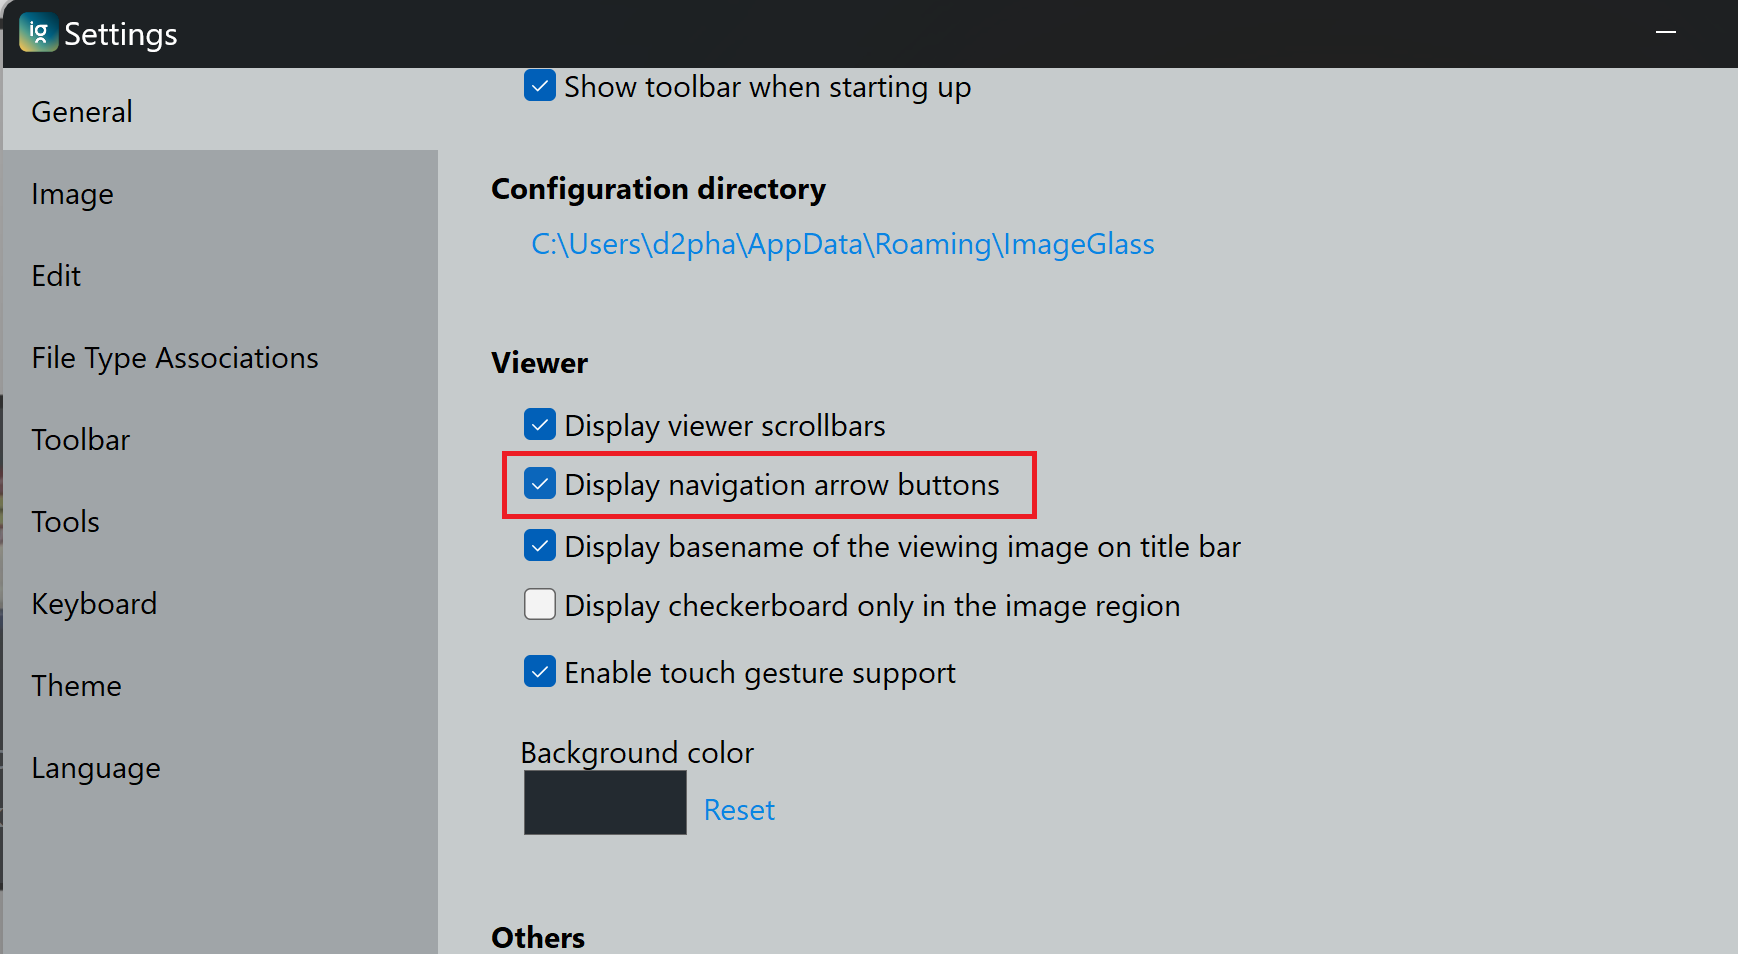
Task: Select File Type Associations settings
Action: (x=175, y=358)
